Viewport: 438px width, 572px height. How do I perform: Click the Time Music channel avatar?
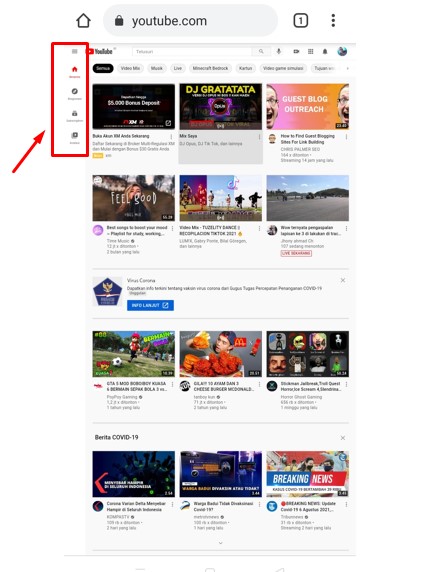click(98, 230)
